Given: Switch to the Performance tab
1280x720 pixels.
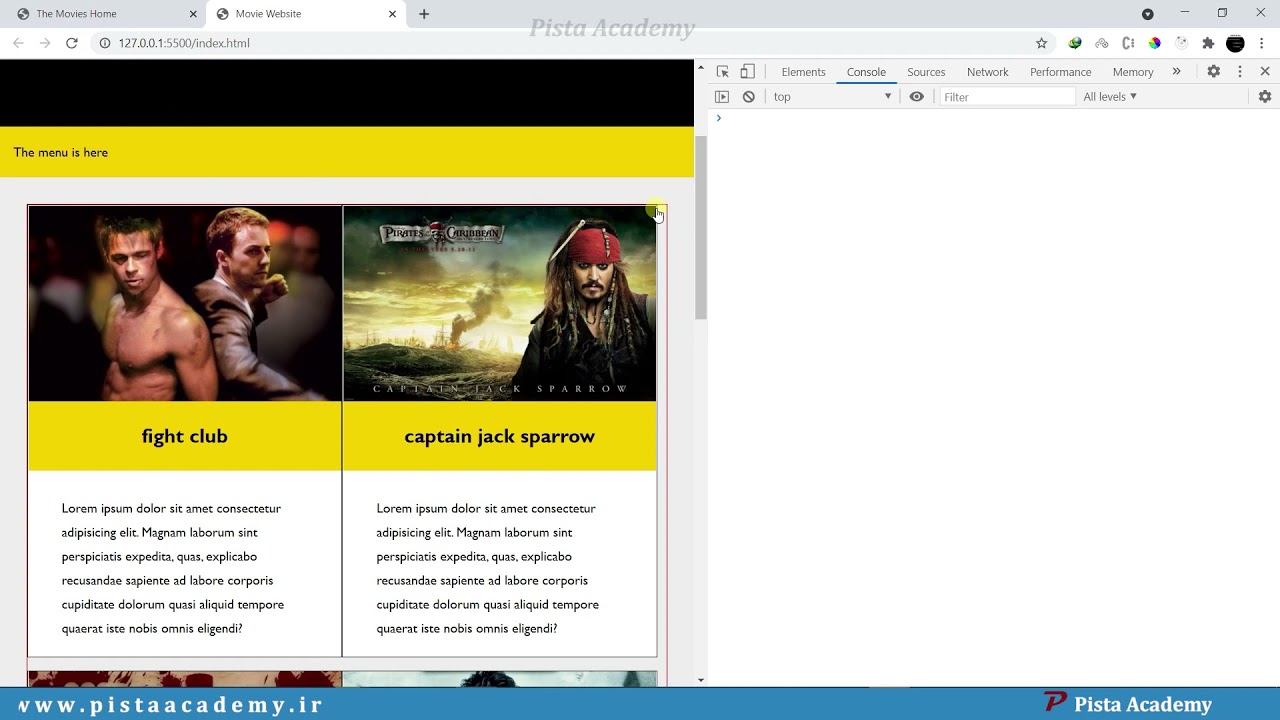Looking at the screenshot, I should [x=1061, y=72].
